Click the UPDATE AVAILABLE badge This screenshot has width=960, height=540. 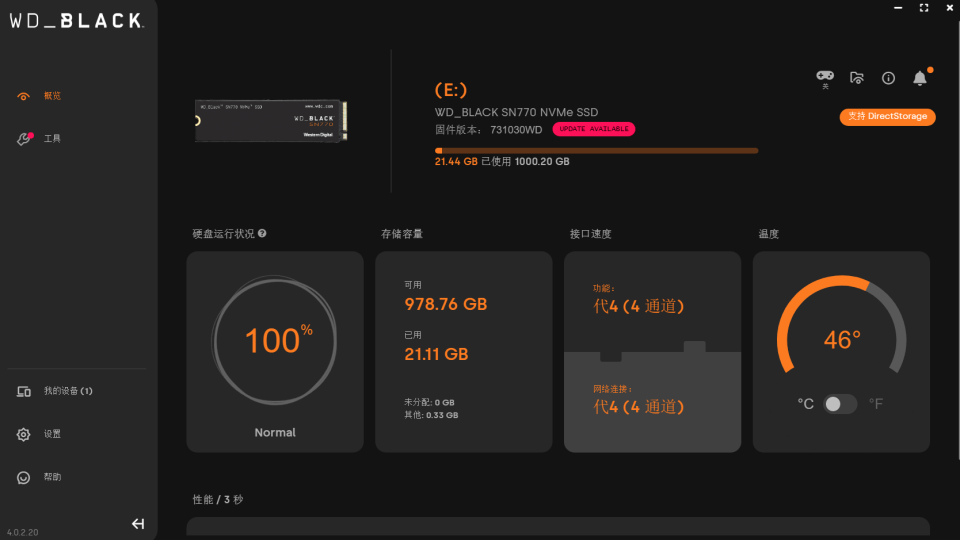pyautogui.click(x=594, y=129)
